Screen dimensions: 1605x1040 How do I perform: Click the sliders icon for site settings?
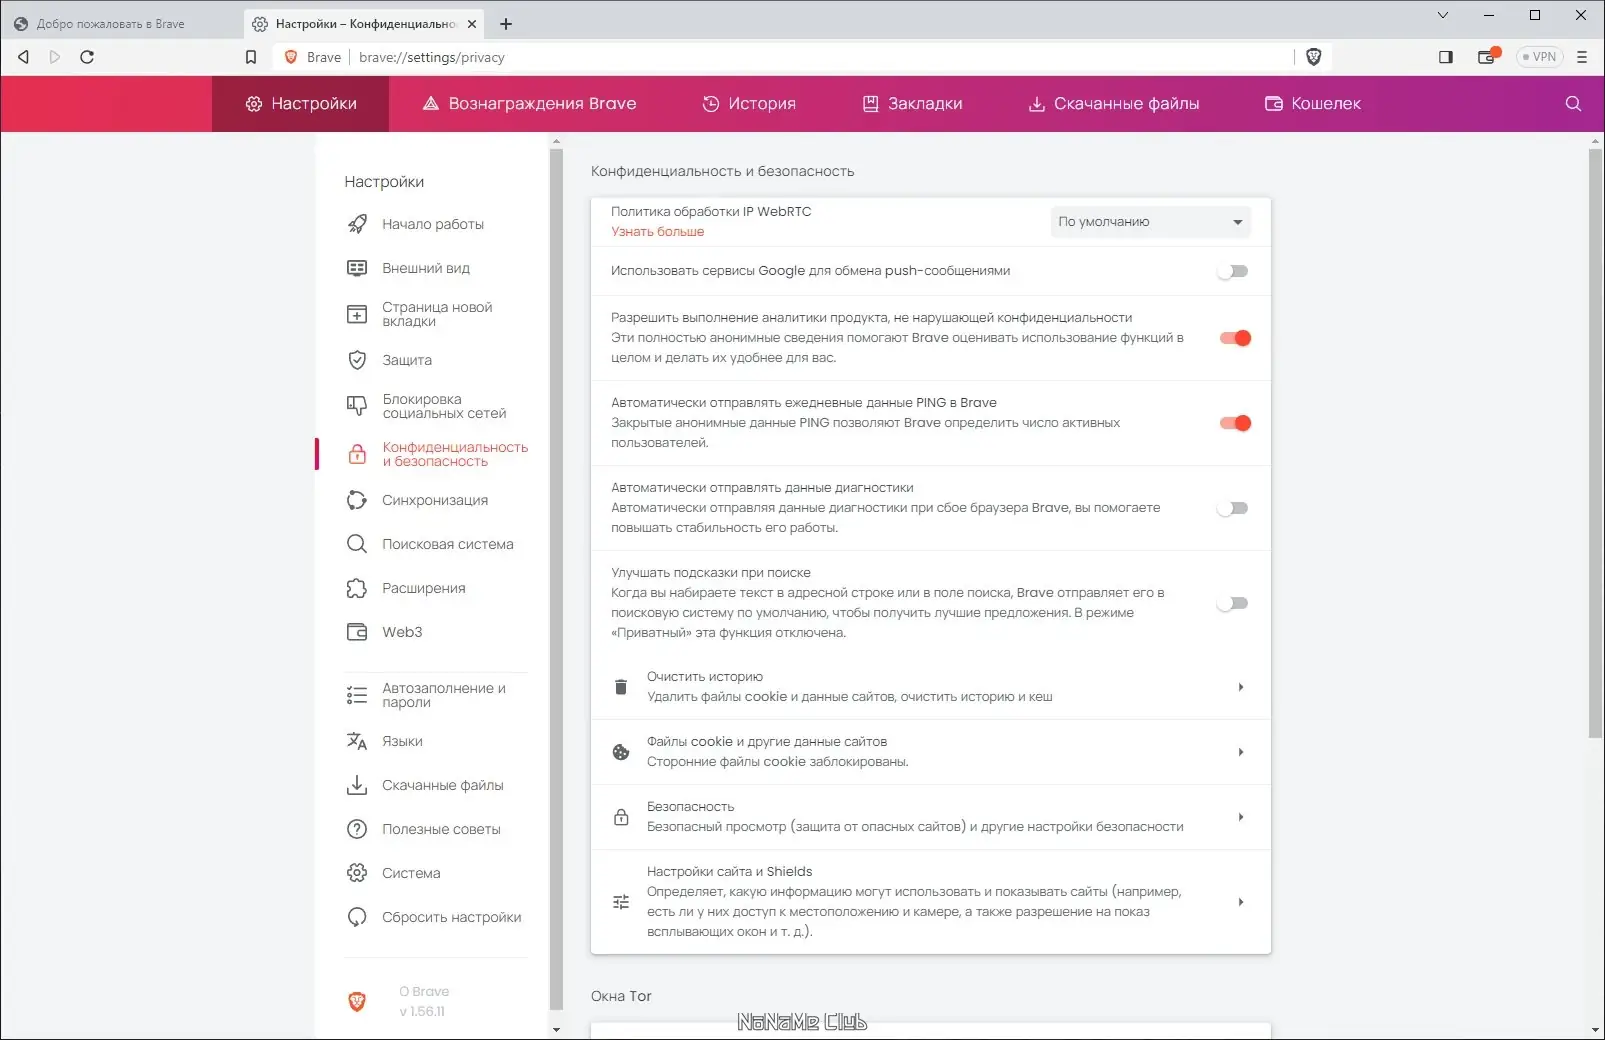pyautogui.click(x=621, y=902)
